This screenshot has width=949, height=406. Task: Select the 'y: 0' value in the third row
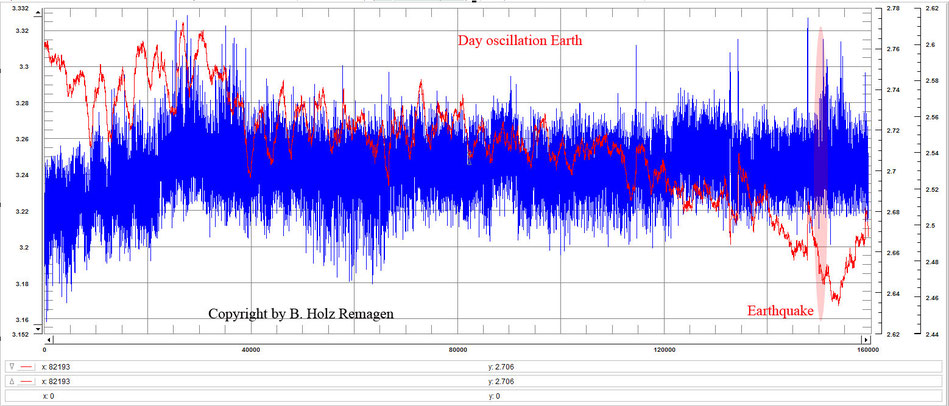tap(493, 396)
